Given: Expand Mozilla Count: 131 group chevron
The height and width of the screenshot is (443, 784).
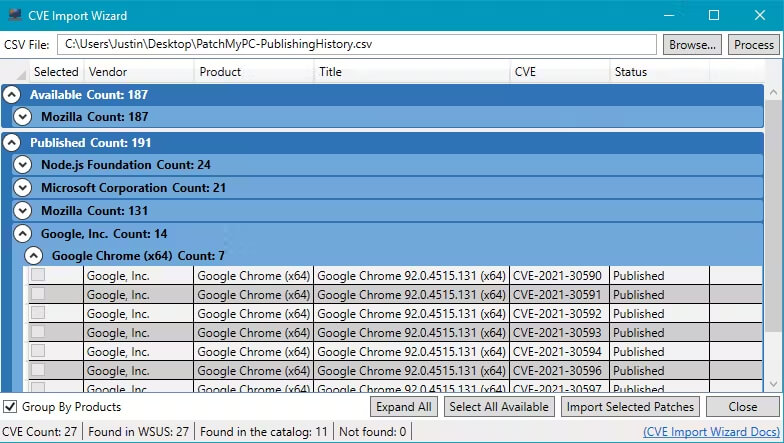Looking at the screenshot, I should (x=22, y=210).
